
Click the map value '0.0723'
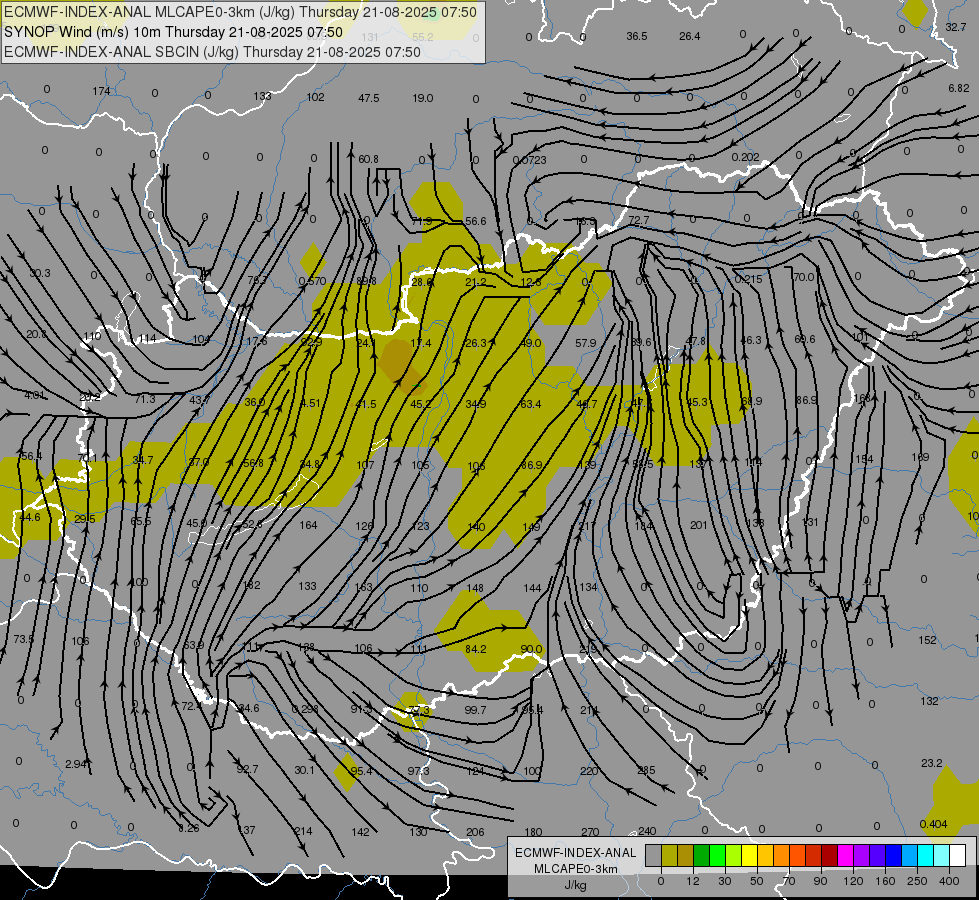[529, 160]
